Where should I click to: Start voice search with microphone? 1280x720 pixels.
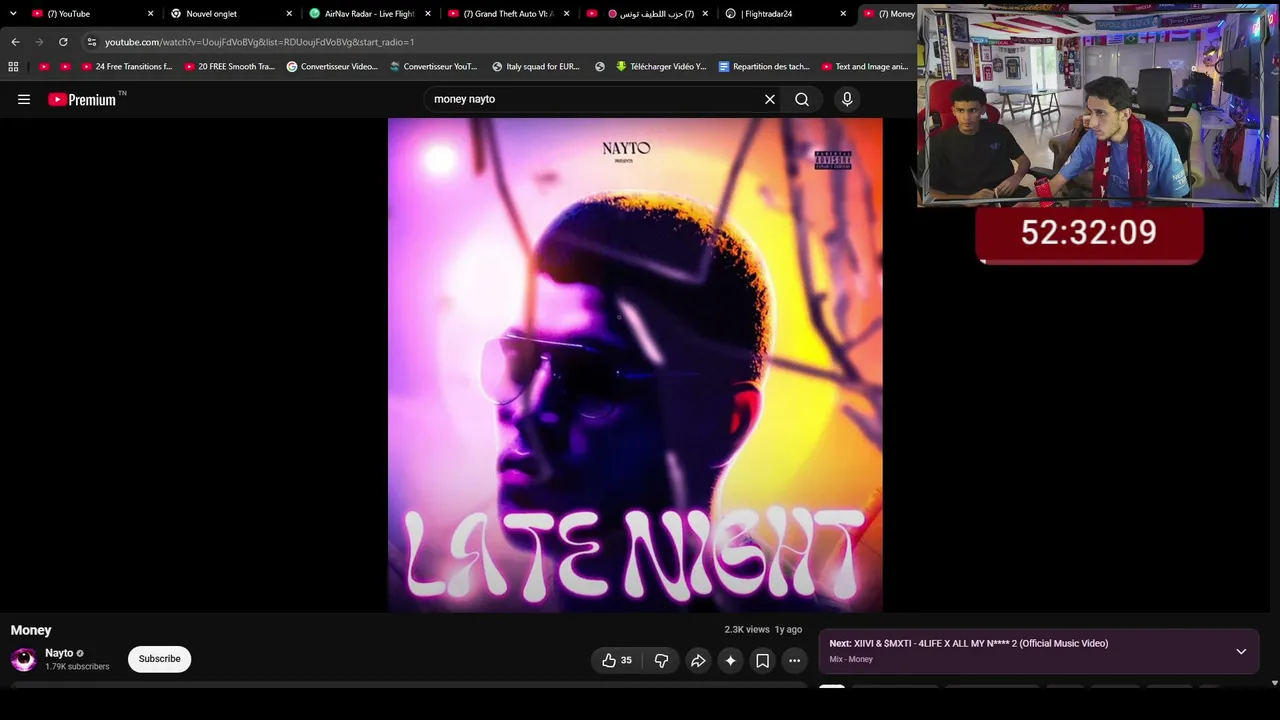847,99
